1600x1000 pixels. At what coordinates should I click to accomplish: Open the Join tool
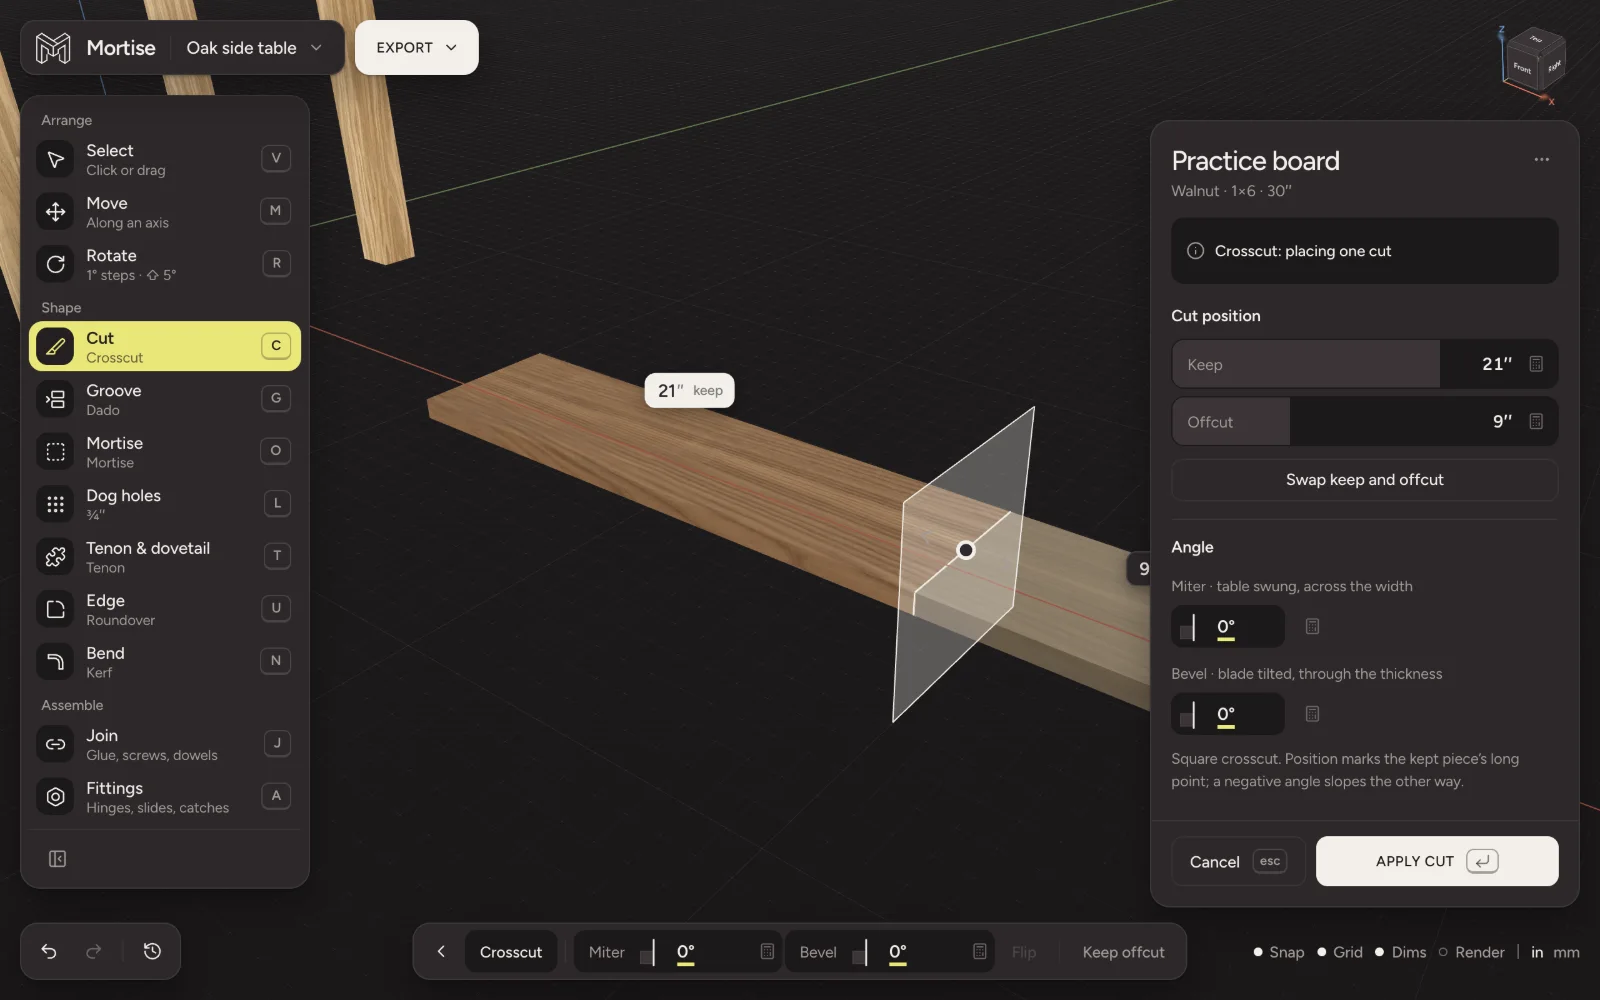(x=165, y=744)
